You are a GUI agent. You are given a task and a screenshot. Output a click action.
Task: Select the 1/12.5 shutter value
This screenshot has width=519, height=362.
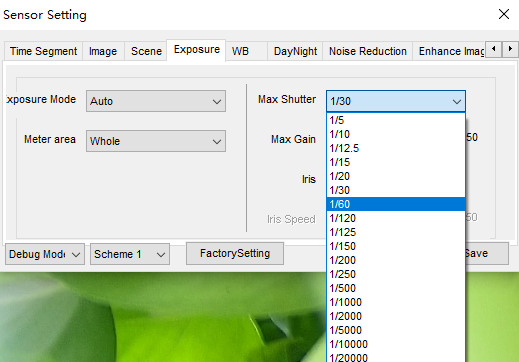tap(396, 148)
